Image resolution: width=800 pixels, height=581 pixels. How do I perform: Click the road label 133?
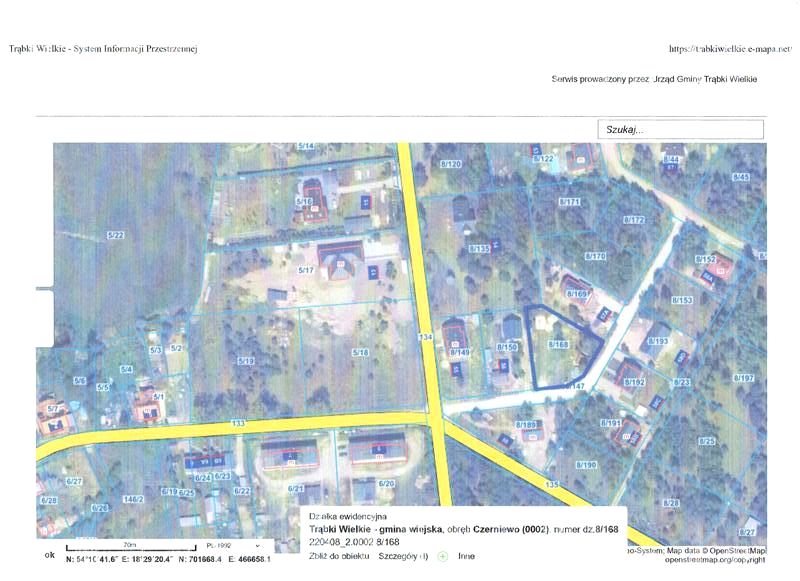[x=238, y=424]
